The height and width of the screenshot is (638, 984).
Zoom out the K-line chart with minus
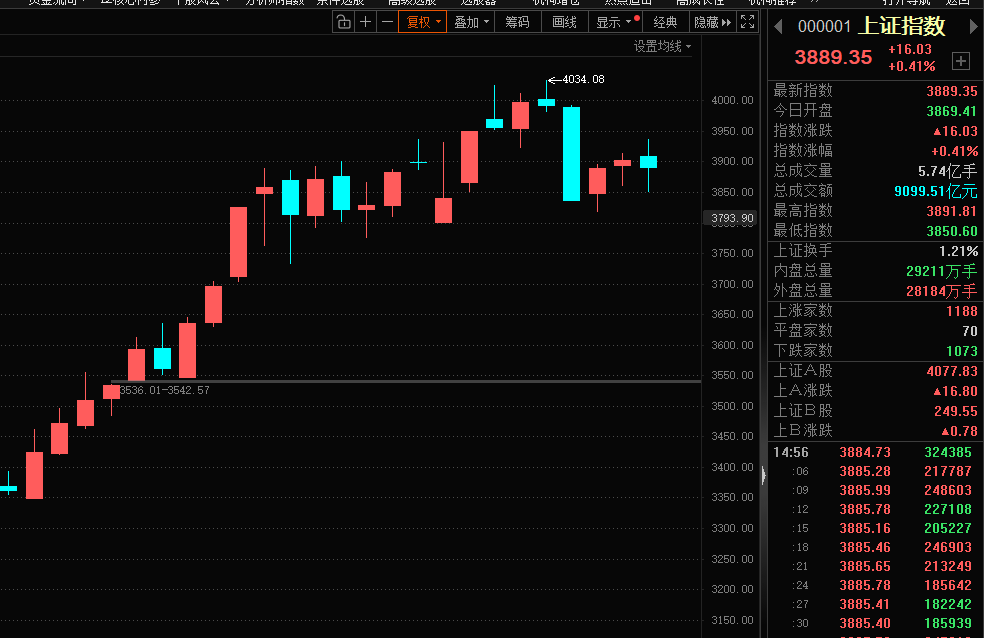386,22
